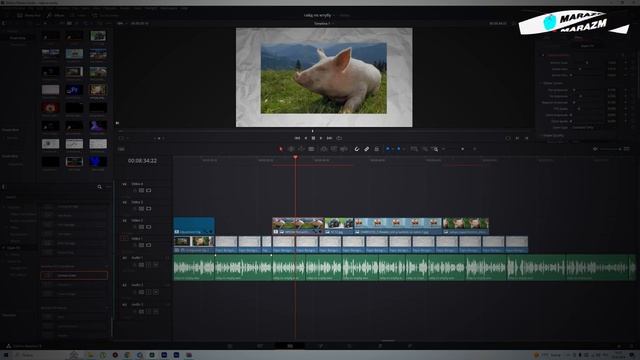640x360 pixels.
Task: Select the red circular media pool thumbnail
Action: 50,108
